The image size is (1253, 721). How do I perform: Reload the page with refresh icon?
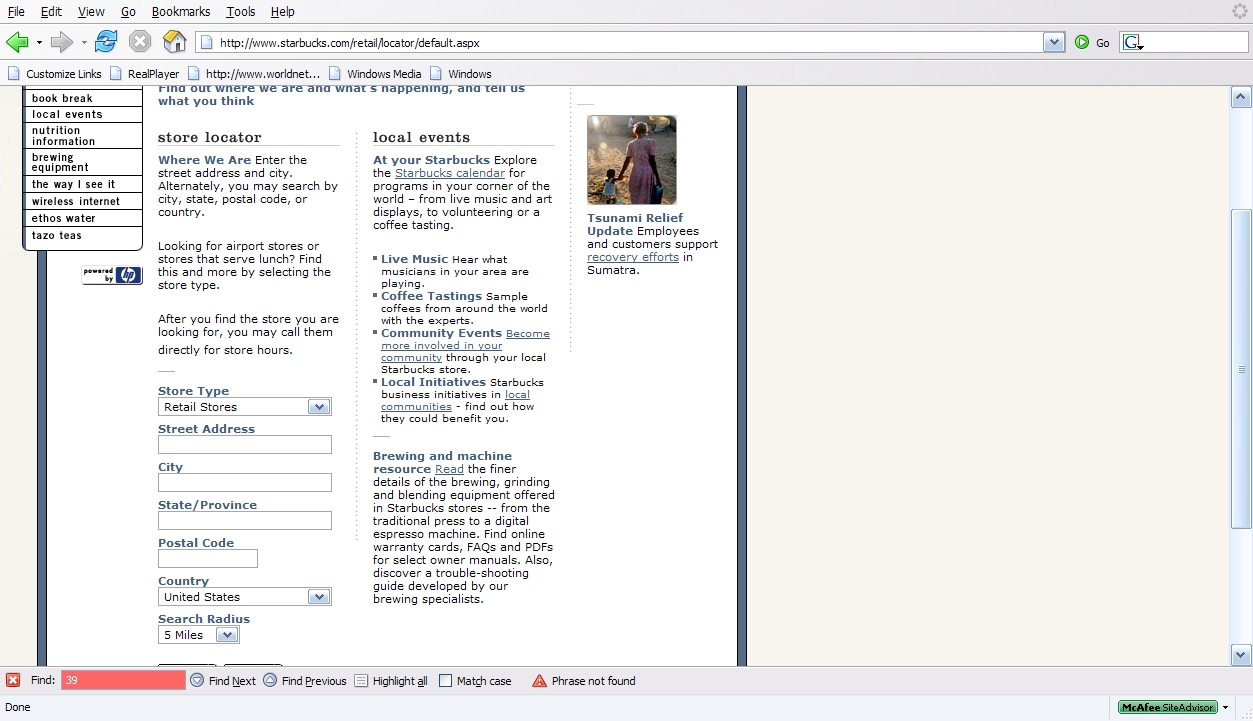click(106, 42)
